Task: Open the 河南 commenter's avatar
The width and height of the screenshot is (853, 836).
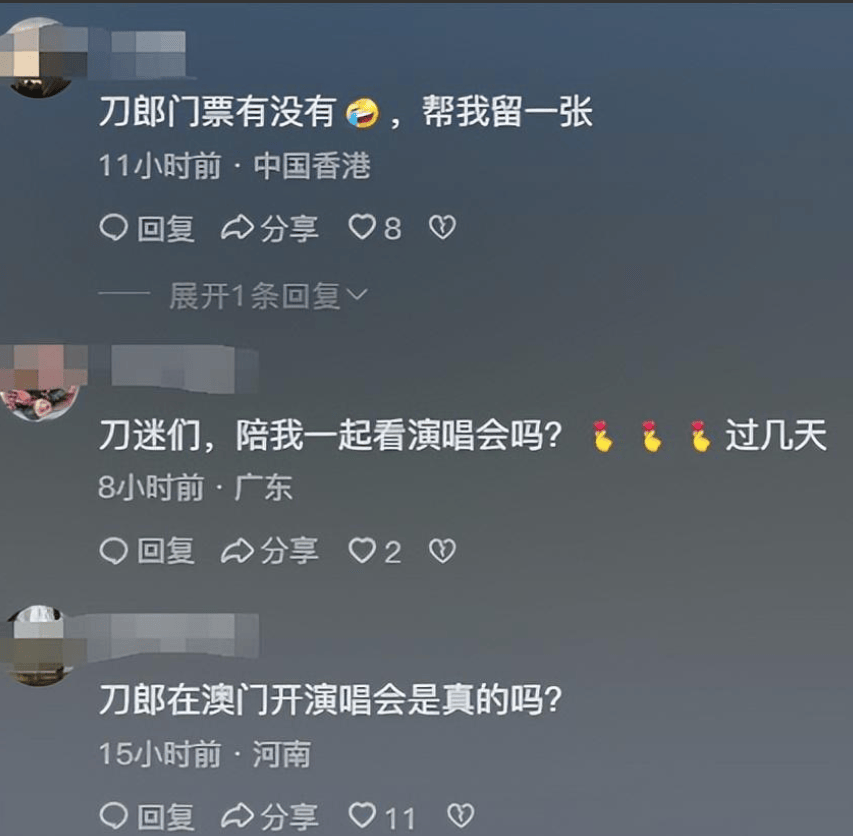Action: point(38,645)
